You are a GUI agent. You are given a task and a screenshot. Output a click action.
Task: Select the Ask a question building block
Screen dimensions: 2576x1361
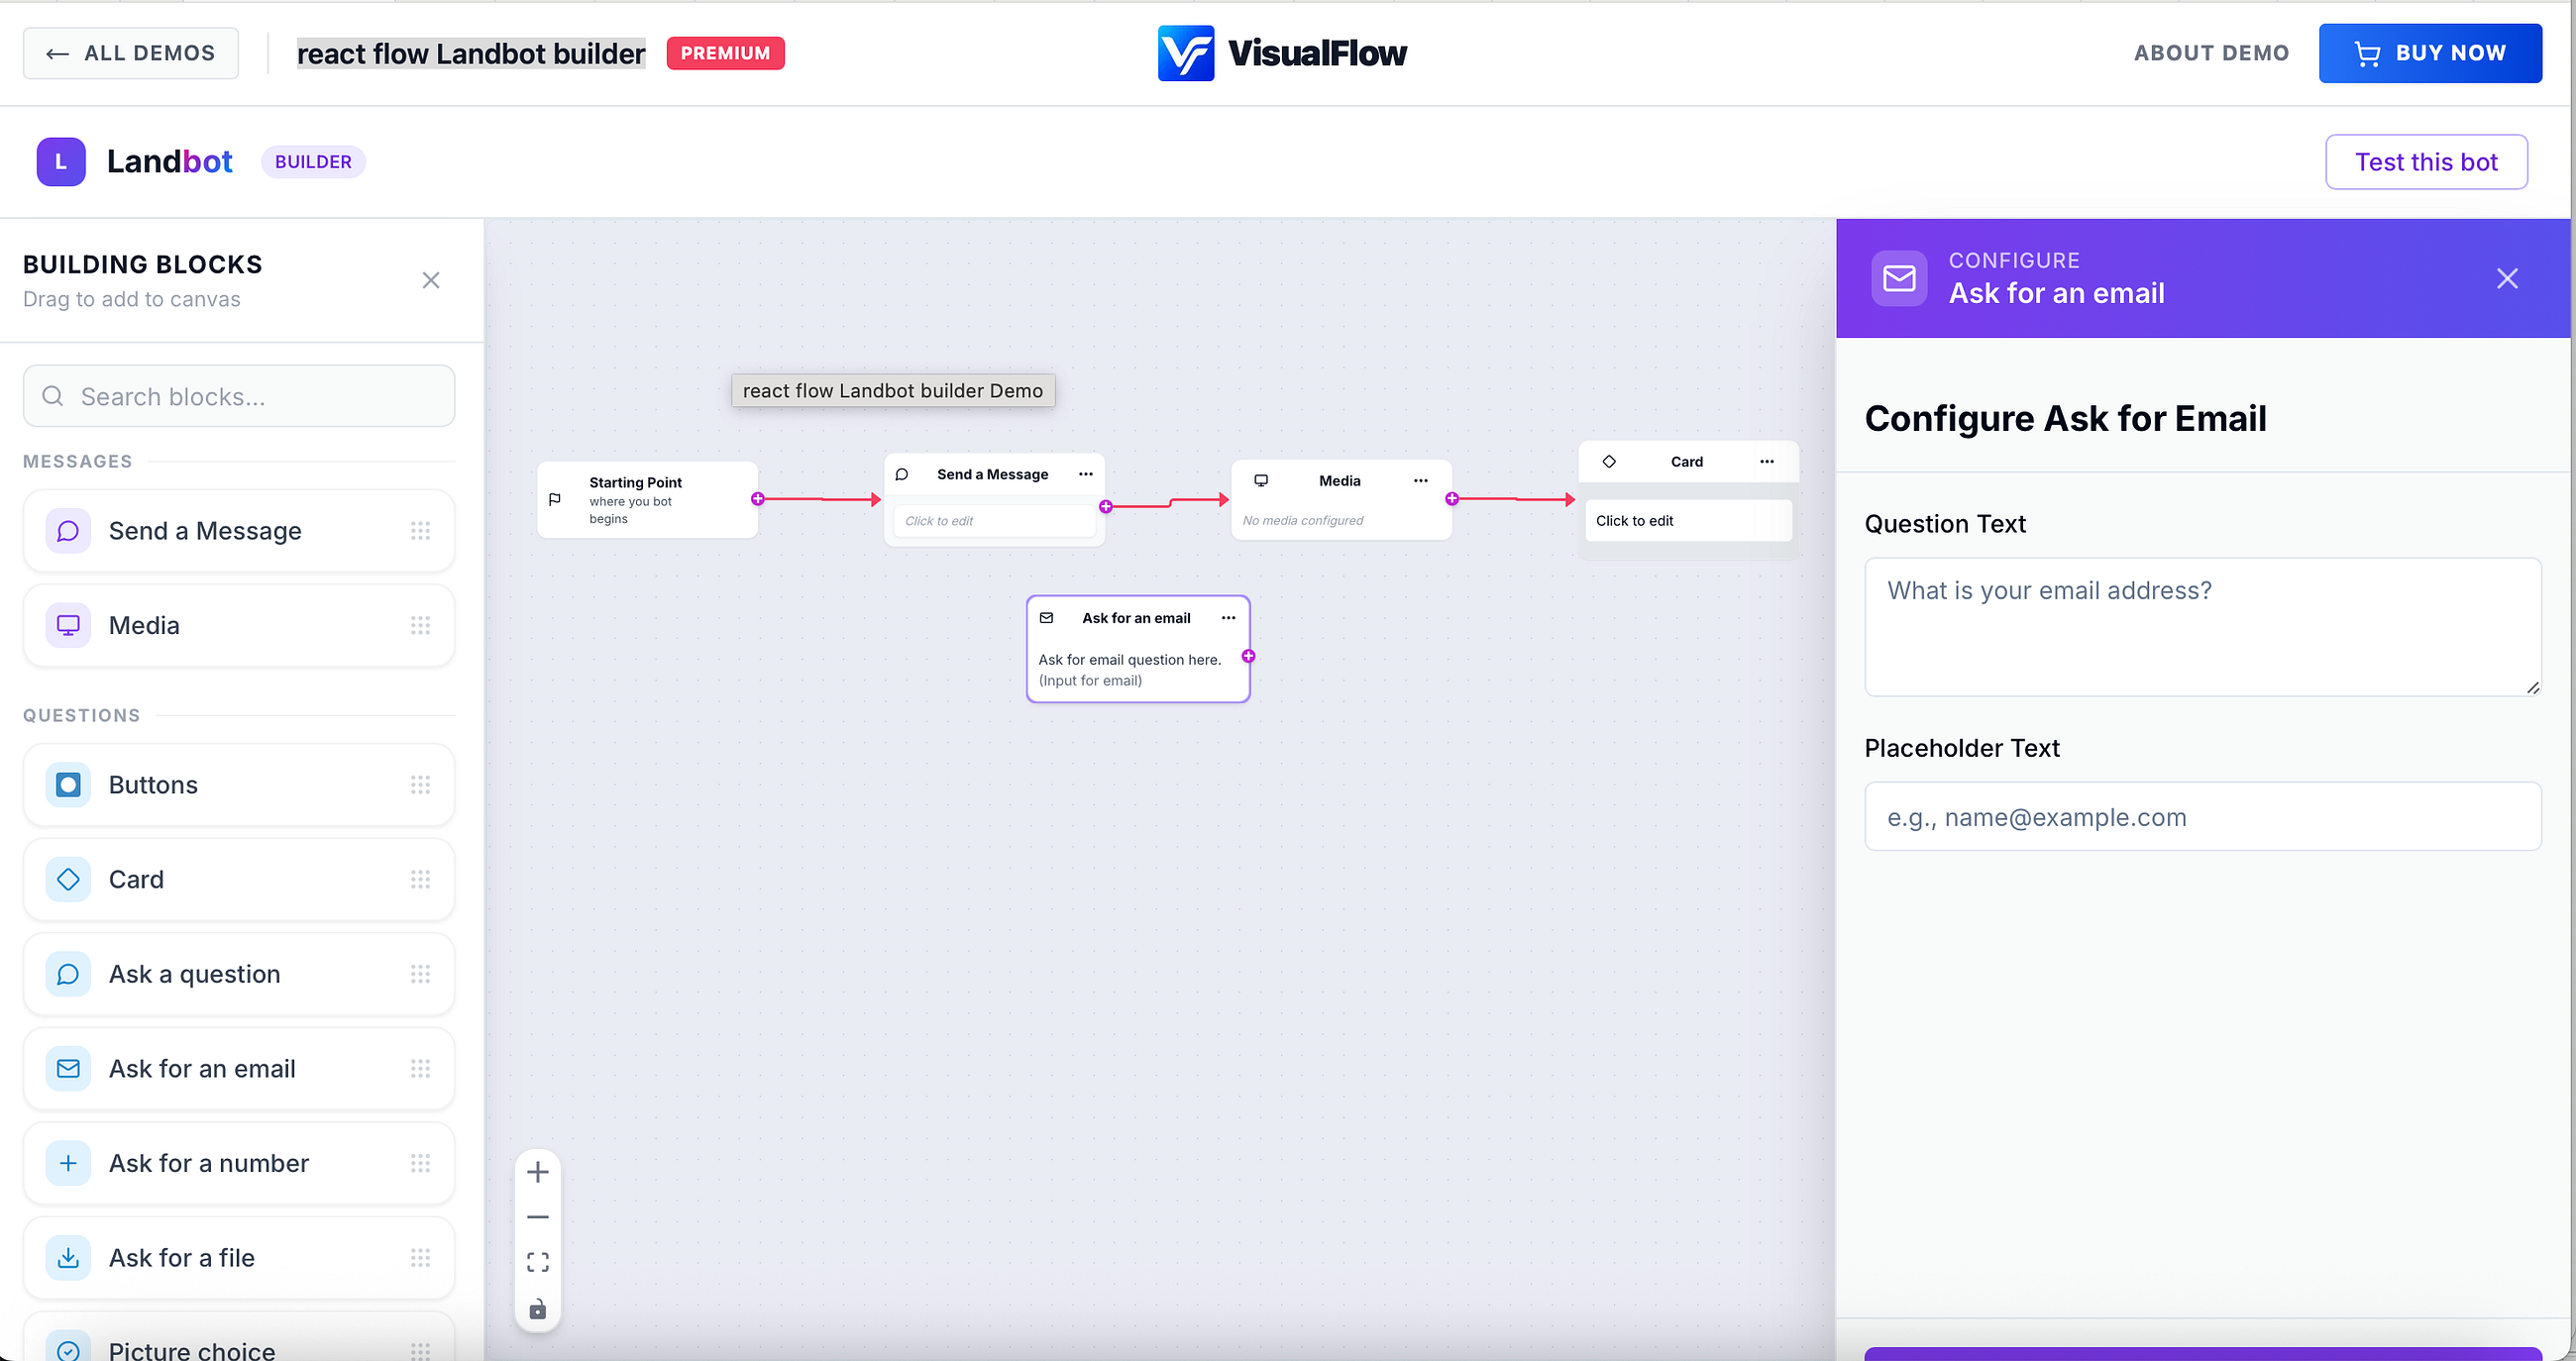click(239, 974)
